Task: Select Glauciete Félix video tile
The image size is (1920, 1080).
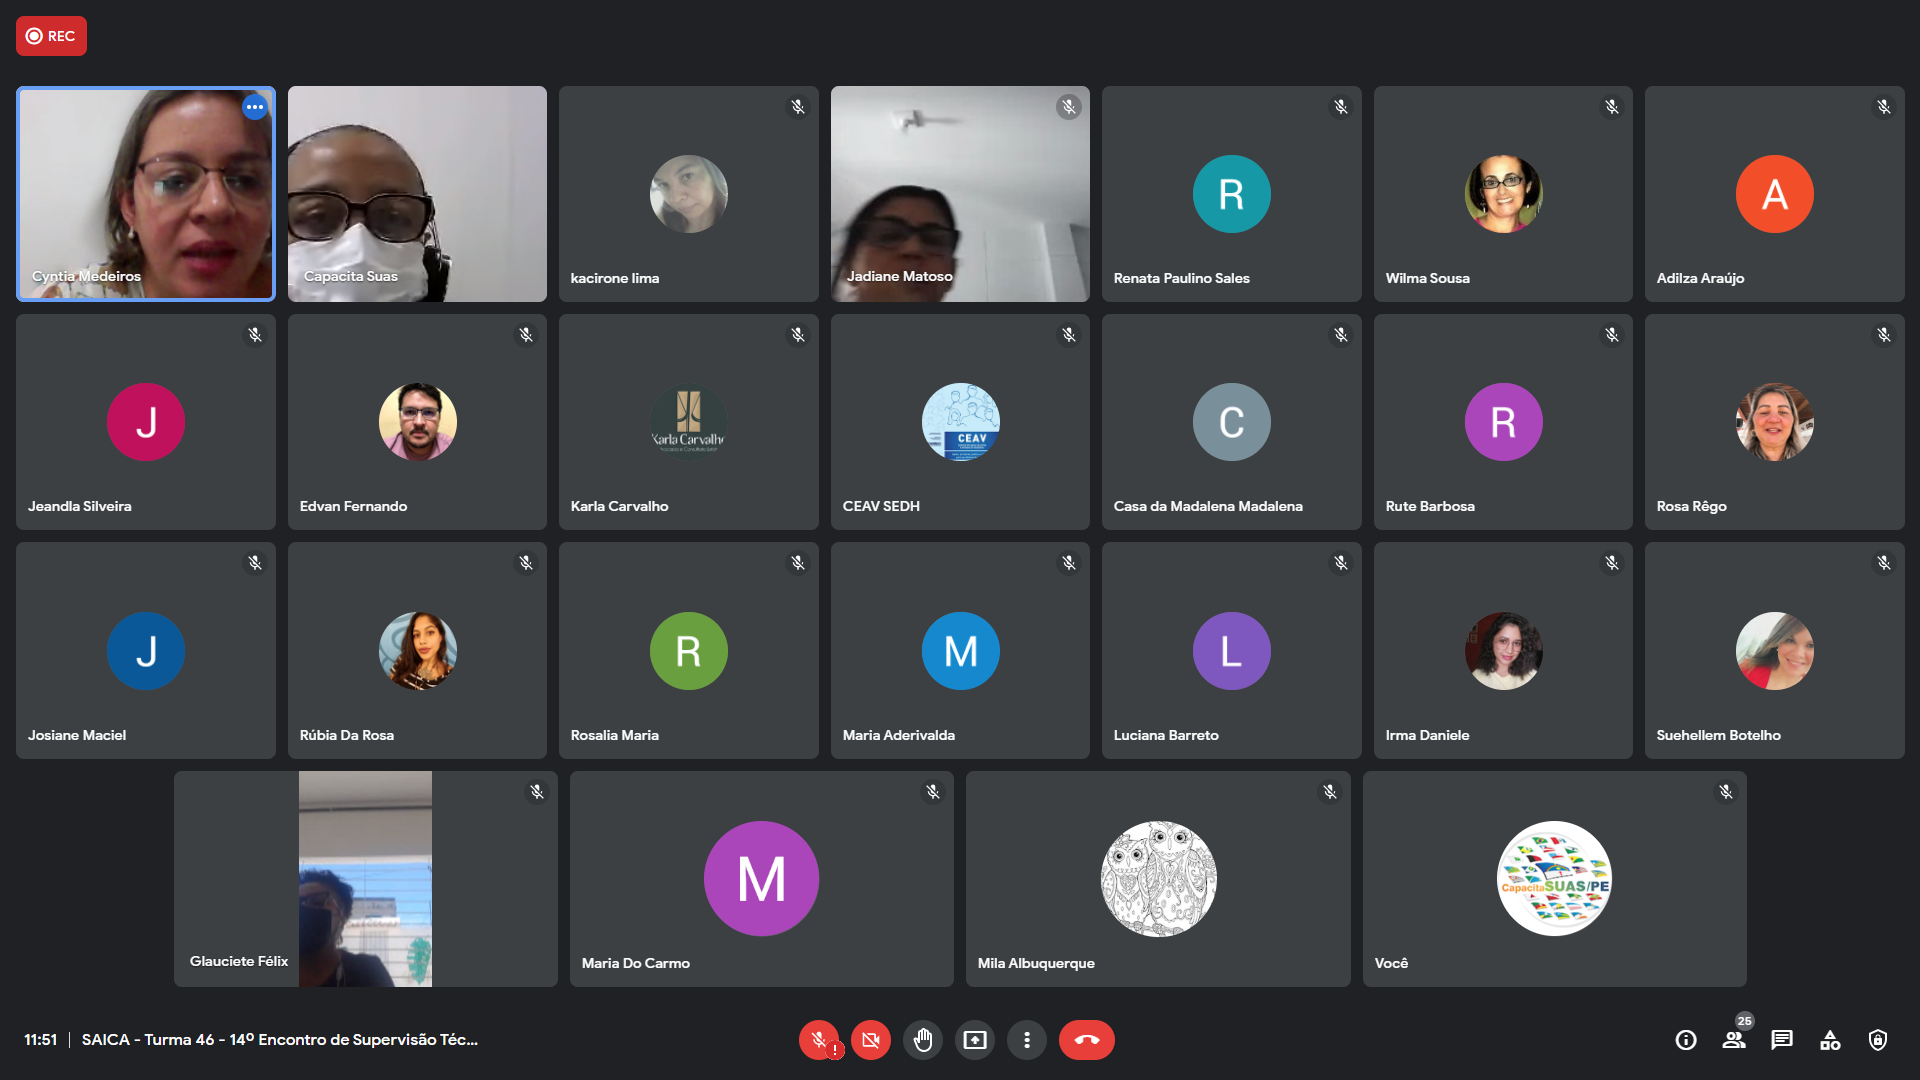Action: tap(365, 879)
